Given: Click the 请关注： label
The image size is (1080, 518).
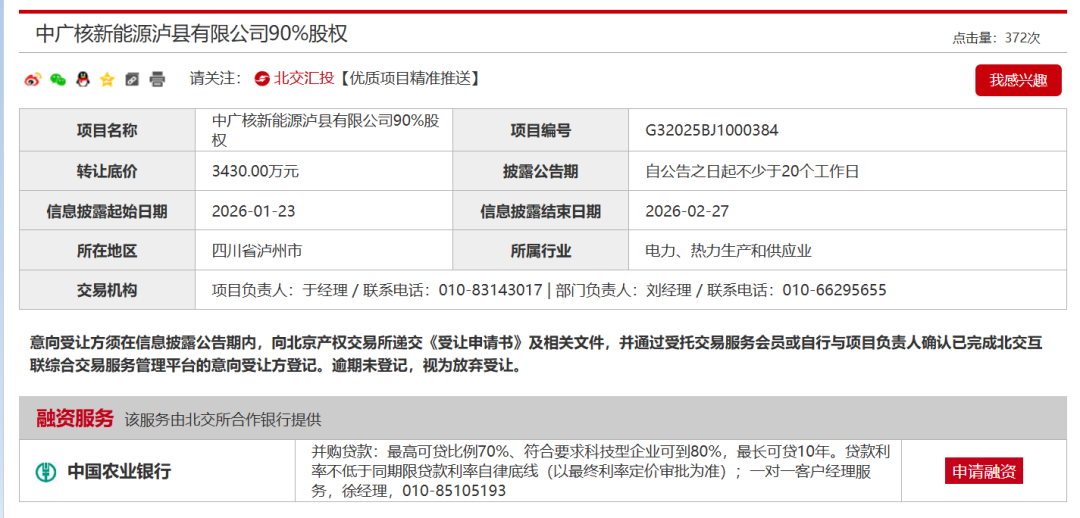Looking at the screenshot, I should click(x=216, y=79).
